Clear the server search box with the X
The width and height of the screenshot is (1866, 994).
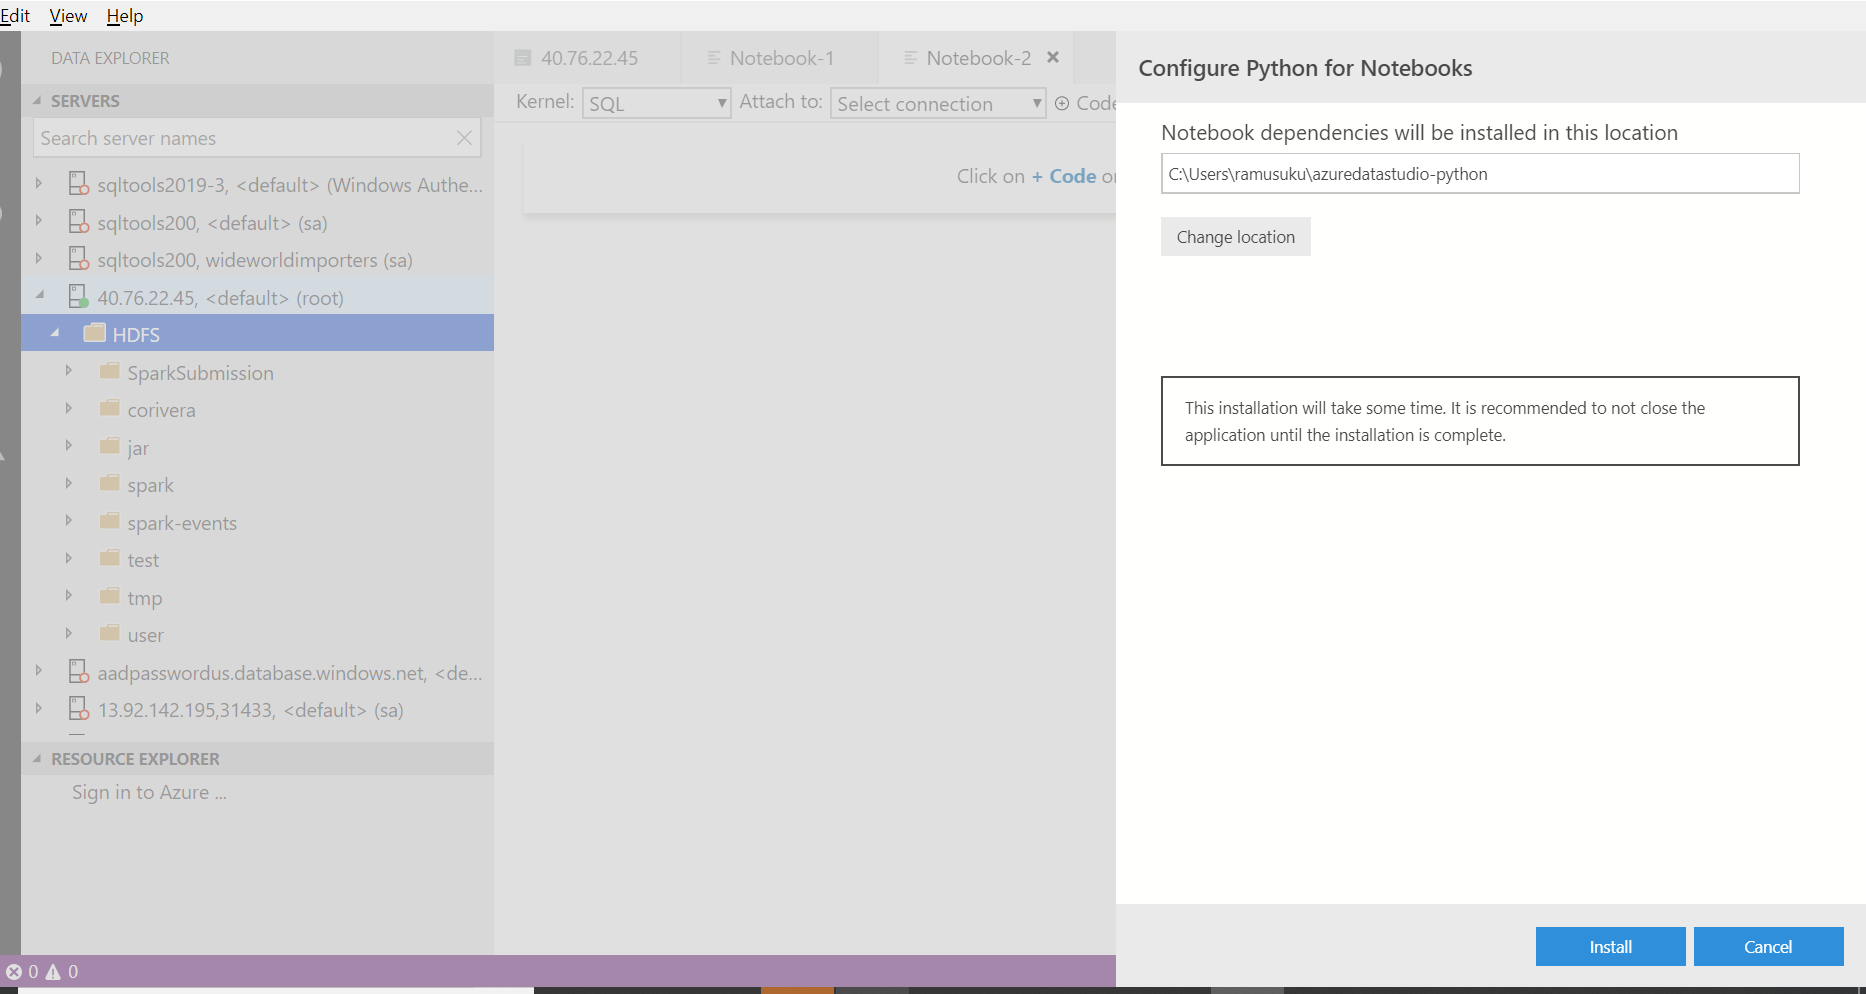click(464, 138)
